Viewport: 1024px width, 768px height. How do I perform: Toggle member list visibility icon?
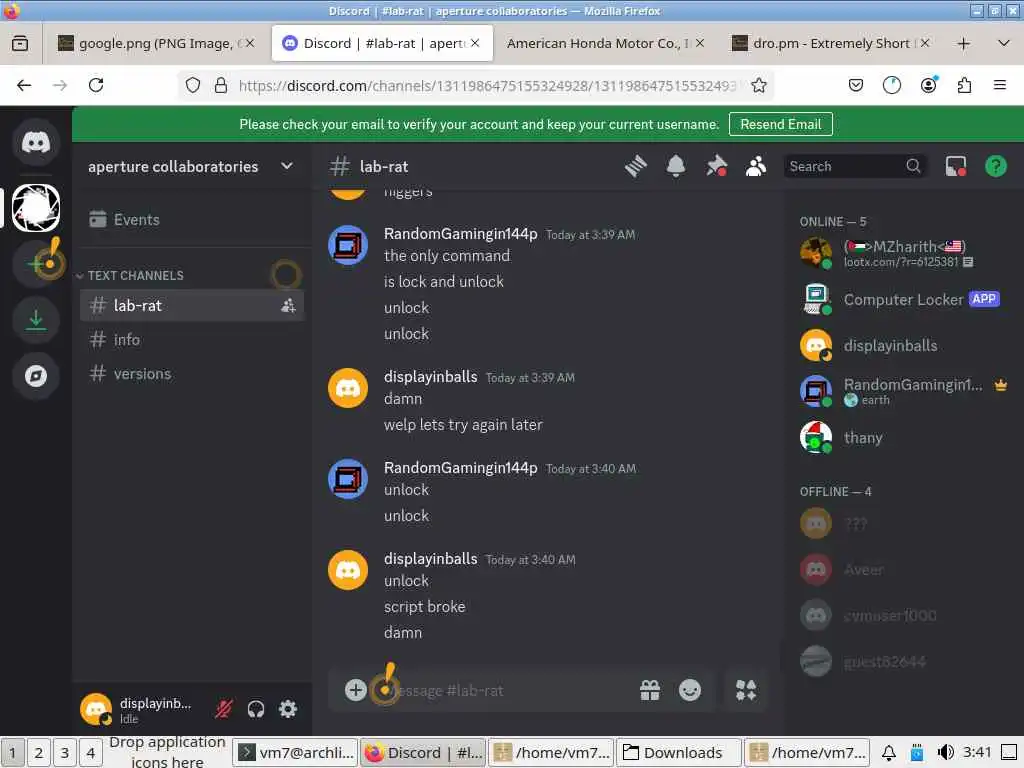(x=756, y=167)
